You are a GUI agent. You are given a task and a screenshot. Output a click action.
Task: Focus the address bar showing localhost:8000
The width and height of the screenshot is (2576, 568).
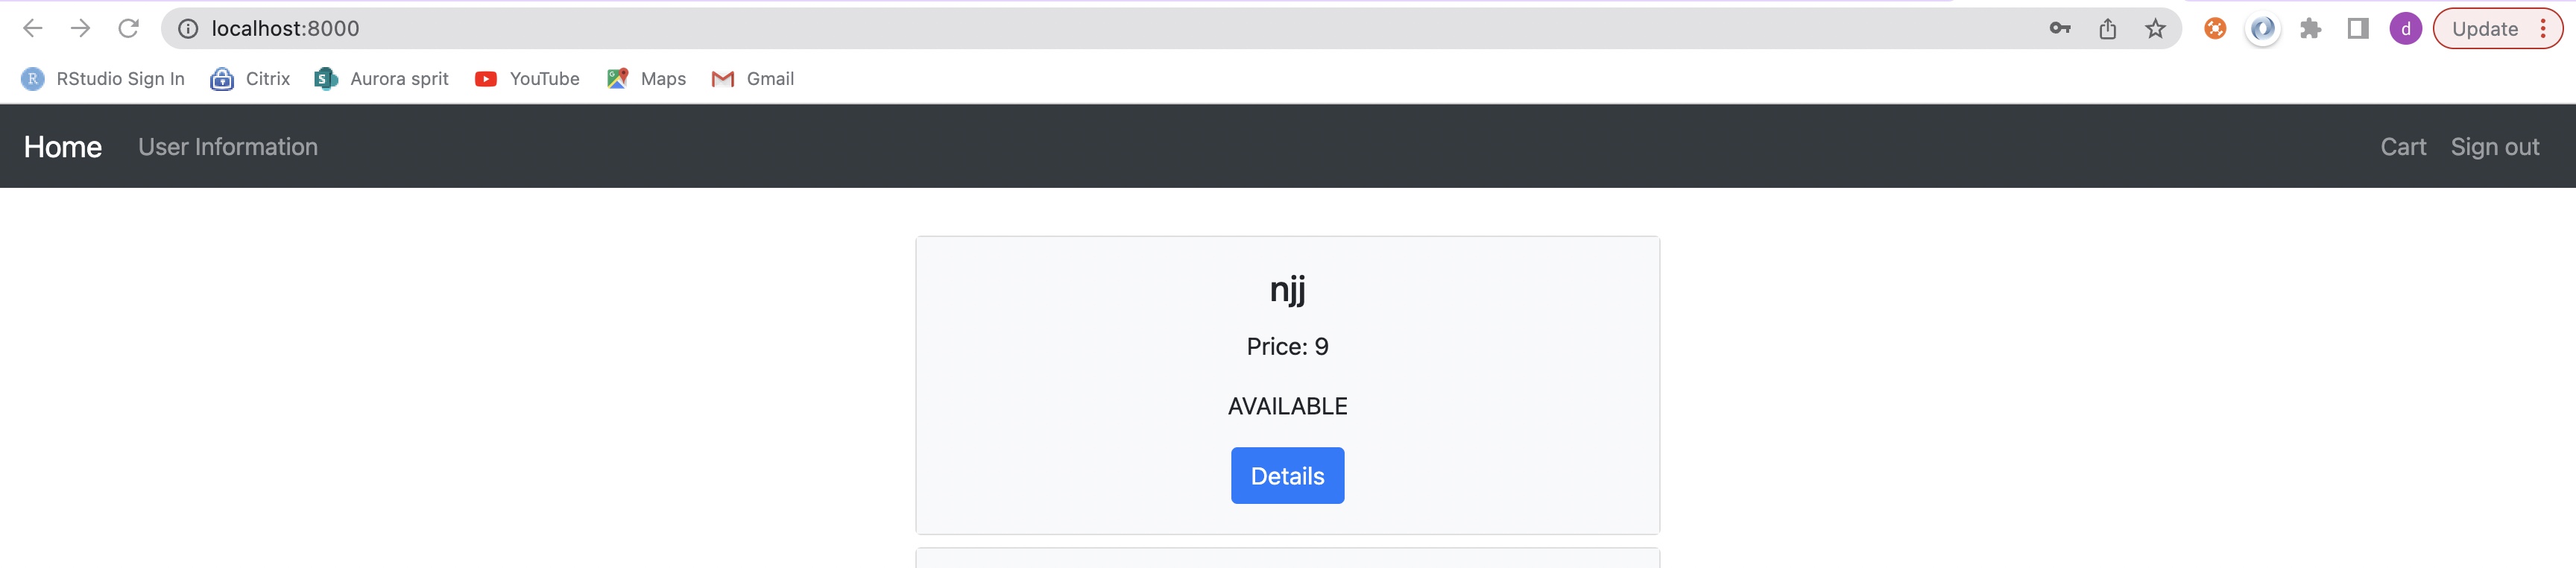click(1100, 29)
